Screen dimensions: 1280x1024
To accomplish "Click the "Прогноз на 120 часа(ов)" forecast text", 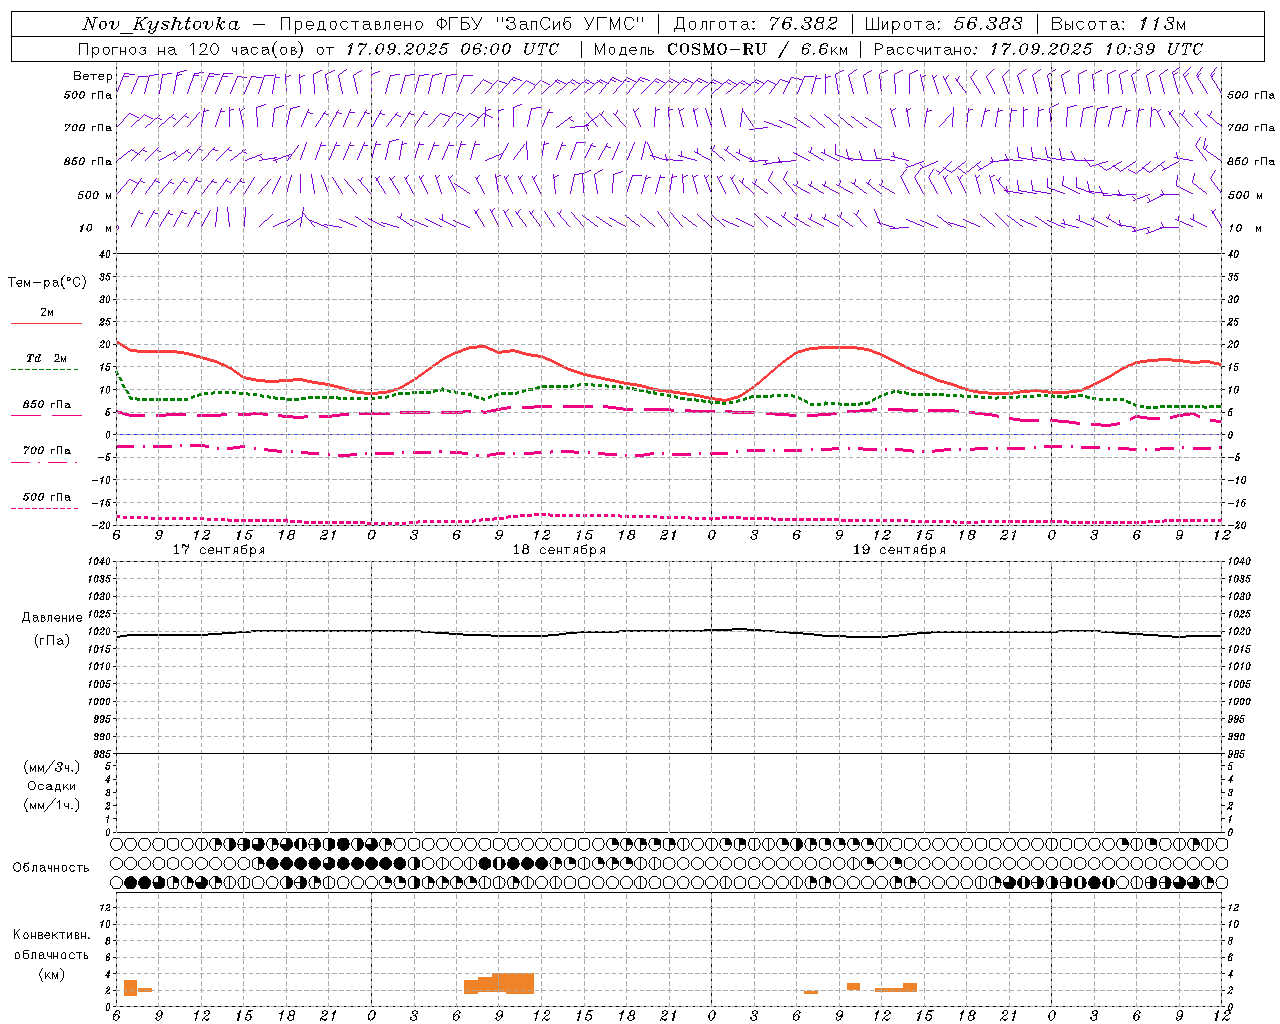I will [193, 49].
